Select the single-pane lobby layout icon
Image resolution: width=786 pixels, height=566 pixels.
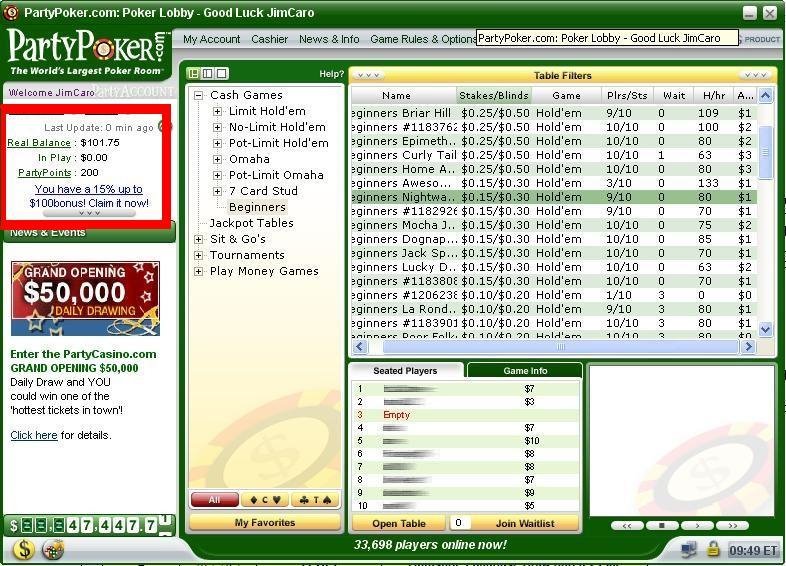tap(222, 74)
